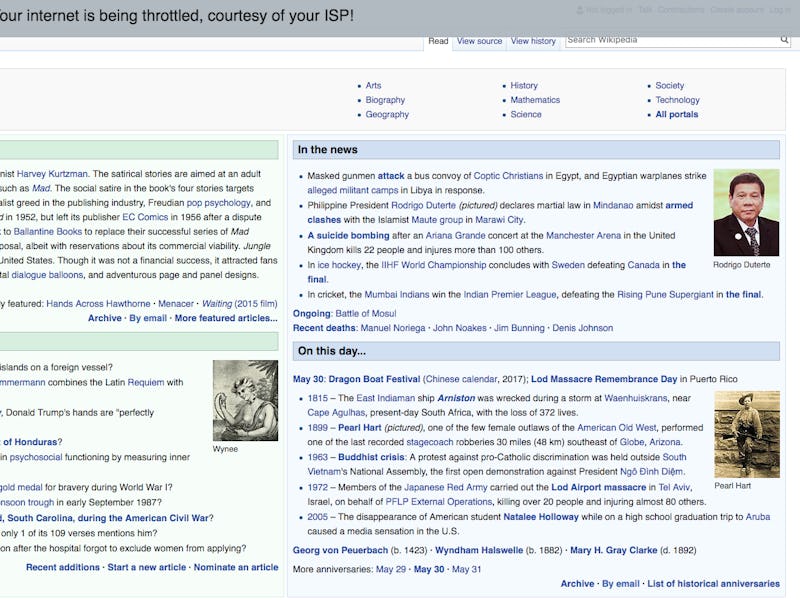This screenshot has height=600, width=800.
Task: Click the Nominate an article link
Action: point(235,567)
